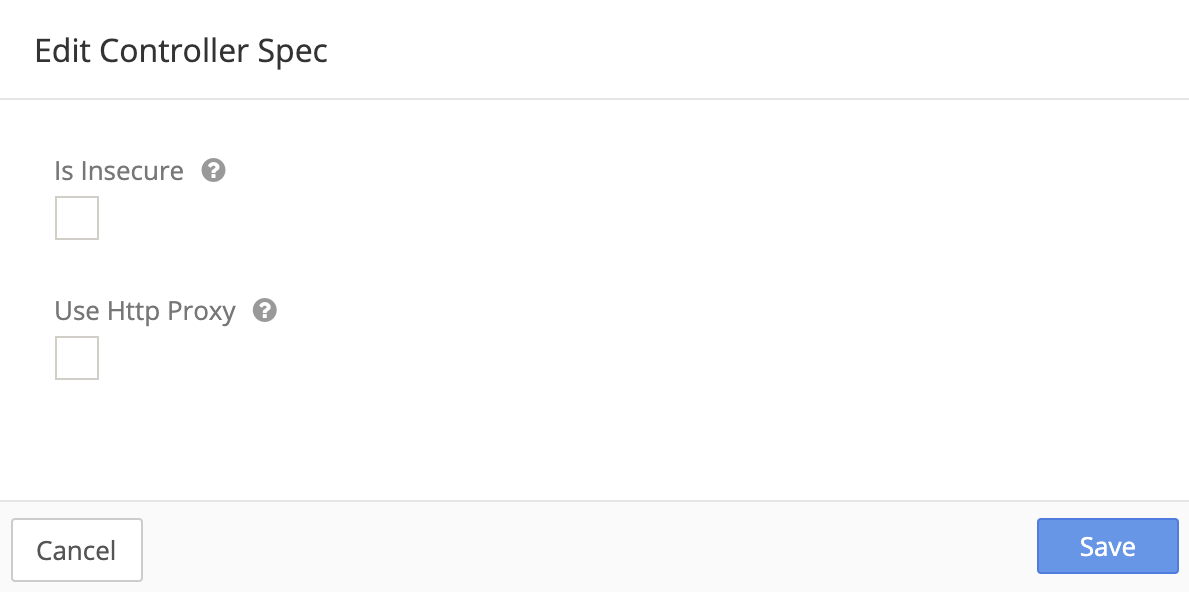Dismiss the dialog using Cancel
The height and width of the screenshot is (592, 1189).
(77, 550)
